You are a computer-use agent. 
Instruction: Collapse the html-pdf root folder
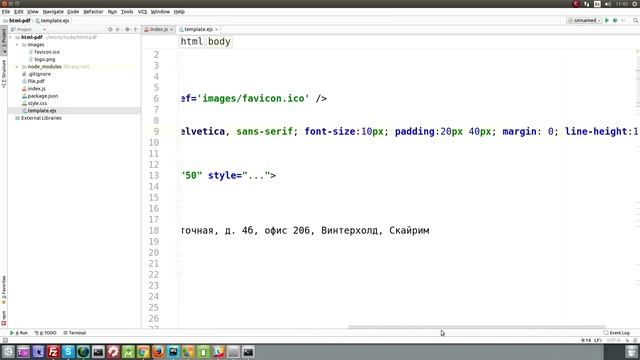[11, 37]
